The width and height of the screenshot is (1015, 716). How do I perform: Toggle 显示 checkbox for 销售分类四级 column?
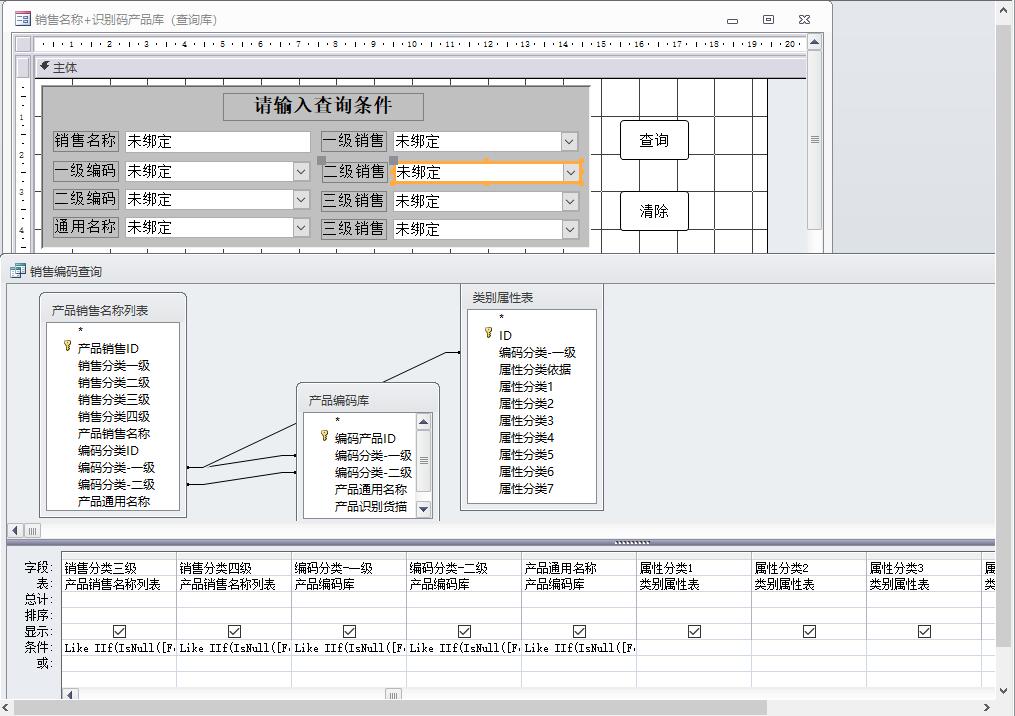pos(234,631)
